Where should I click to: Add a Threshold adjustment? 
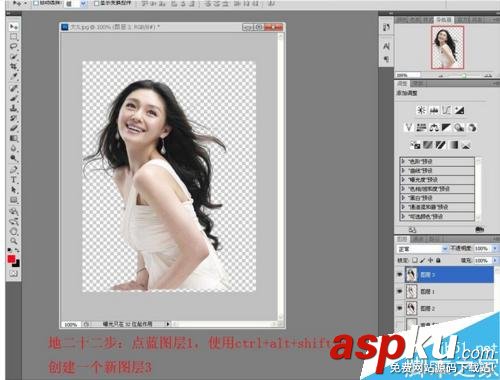pos(441,145)
